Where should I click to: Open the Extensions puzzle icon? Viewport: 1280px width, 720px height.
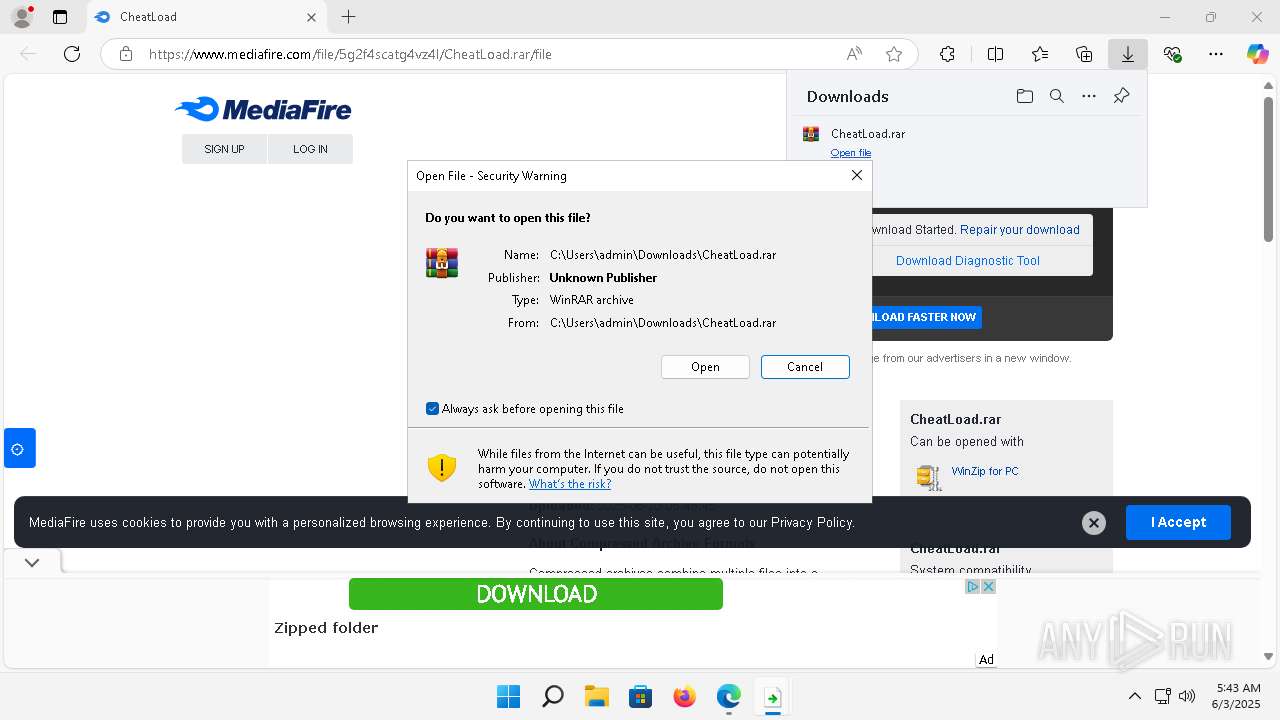click(x=947, y=54)
